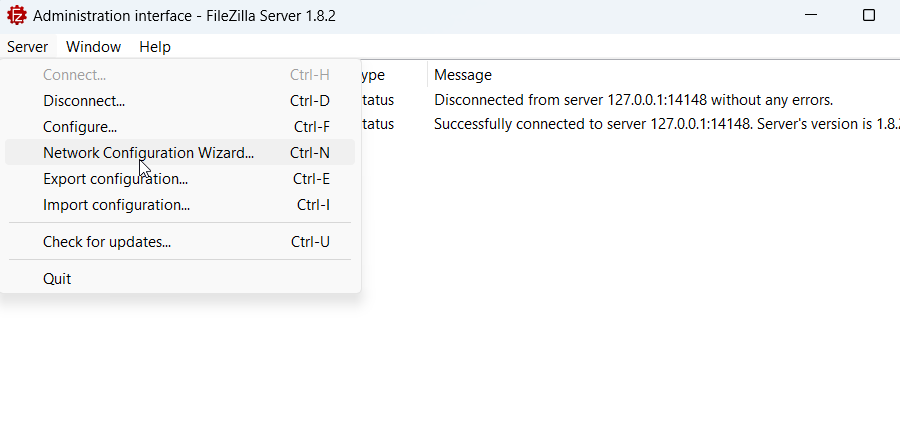Select the 'Successfully connected to server' log message
The height and width of the screenshot is (438, 900).
click(666, 124)
